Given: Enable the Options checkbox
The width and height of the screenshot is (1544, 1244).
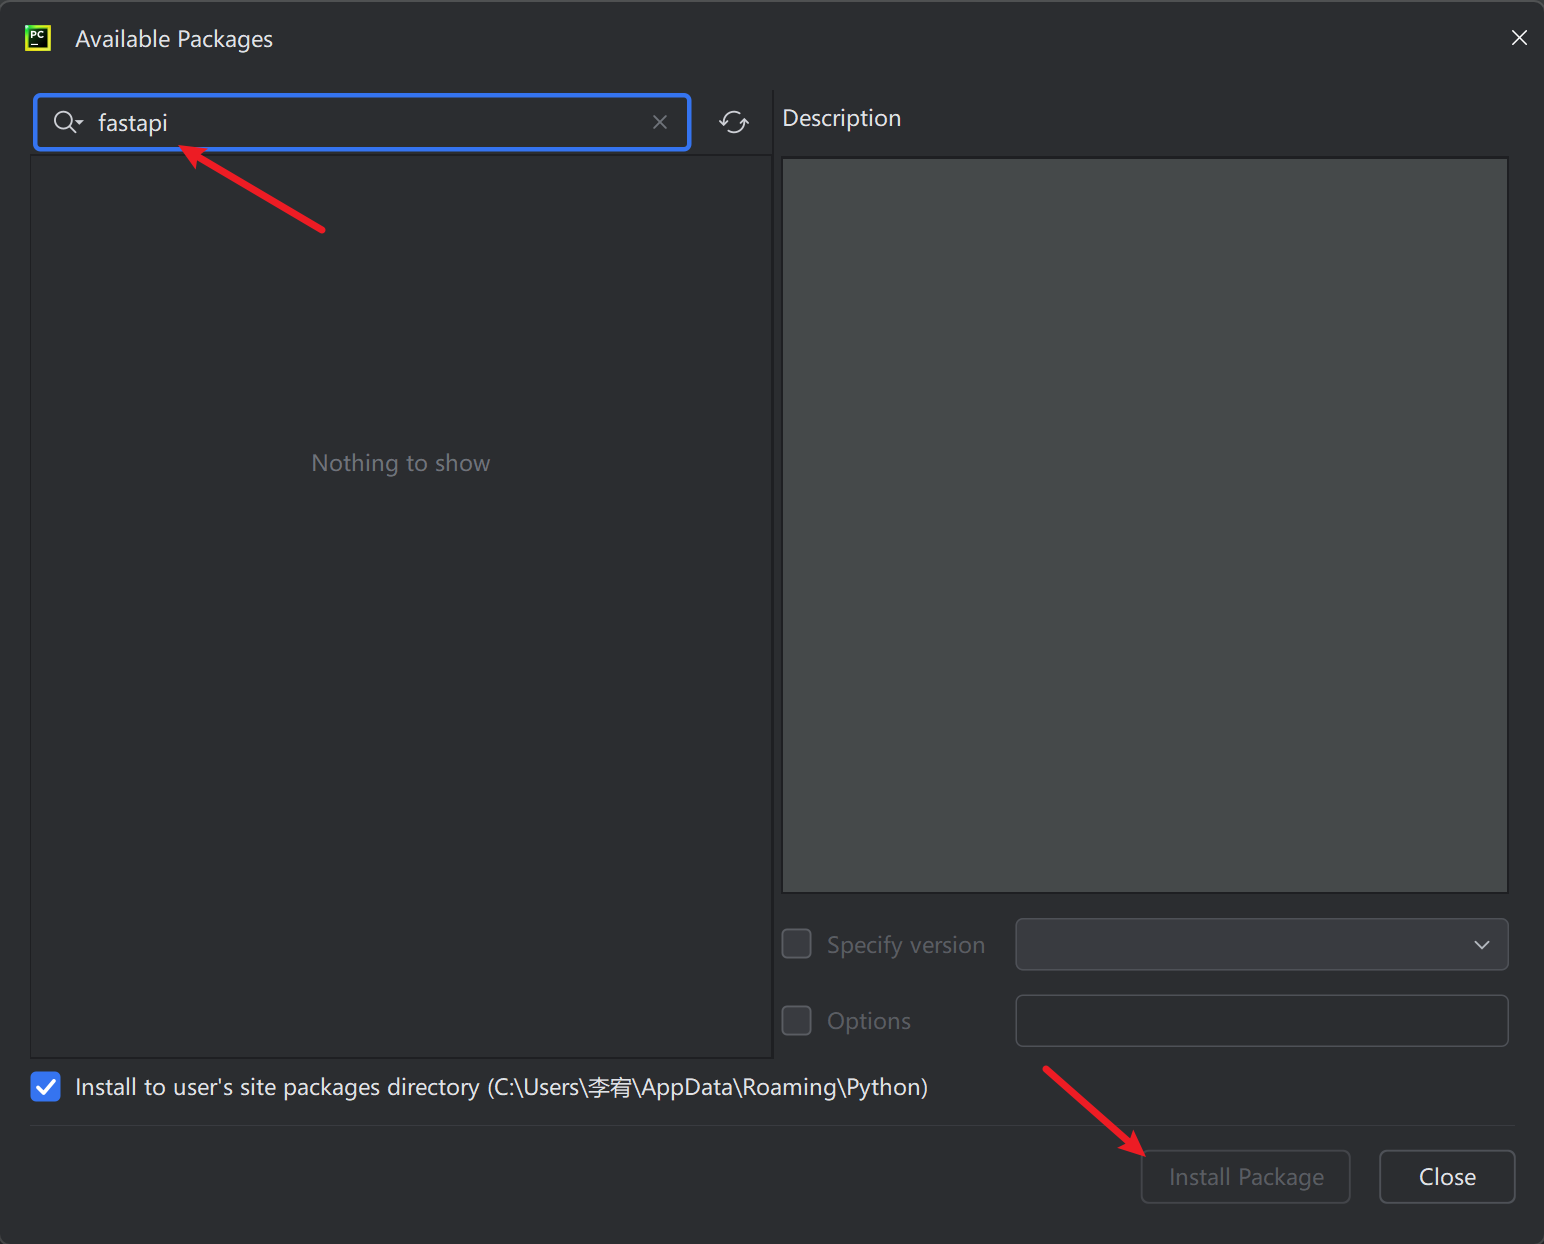Looking at the screenshot, I should (x=796, y=1020).
